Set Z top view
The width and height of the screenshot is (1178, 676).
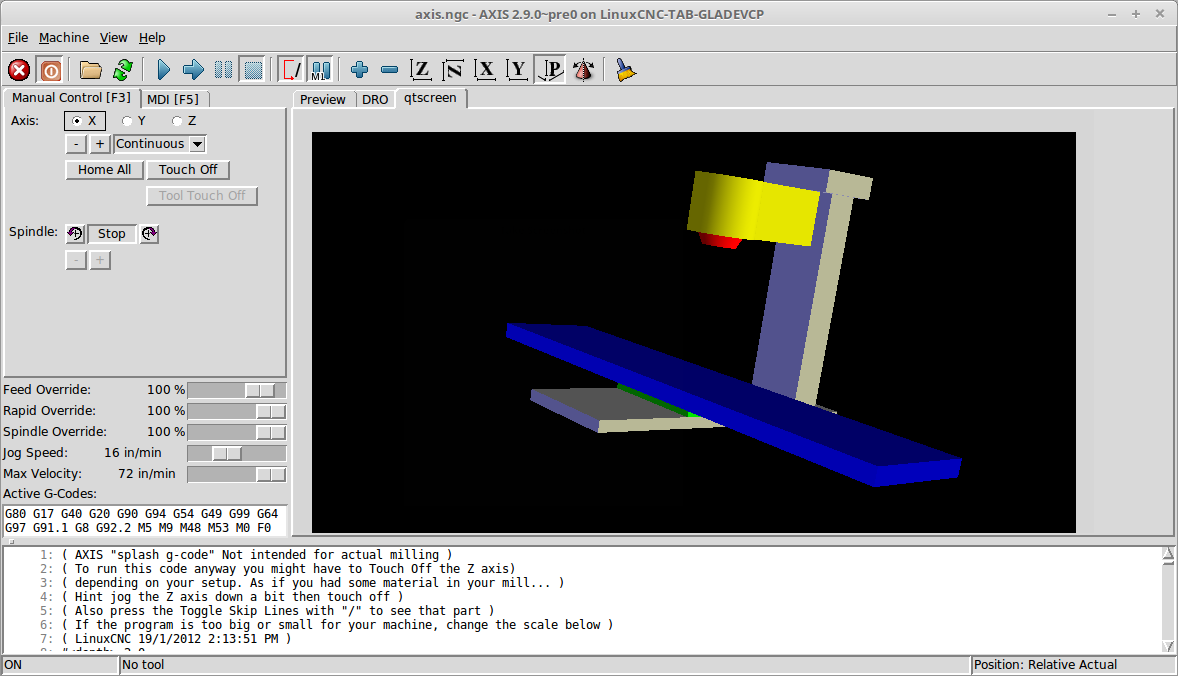tap(421, 70)
